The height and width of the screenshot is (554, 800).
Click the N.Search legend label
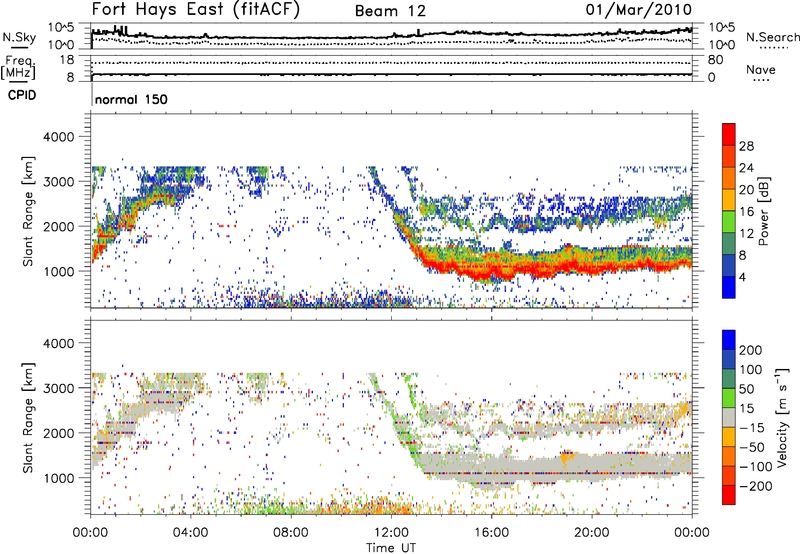tap(772, 37)
